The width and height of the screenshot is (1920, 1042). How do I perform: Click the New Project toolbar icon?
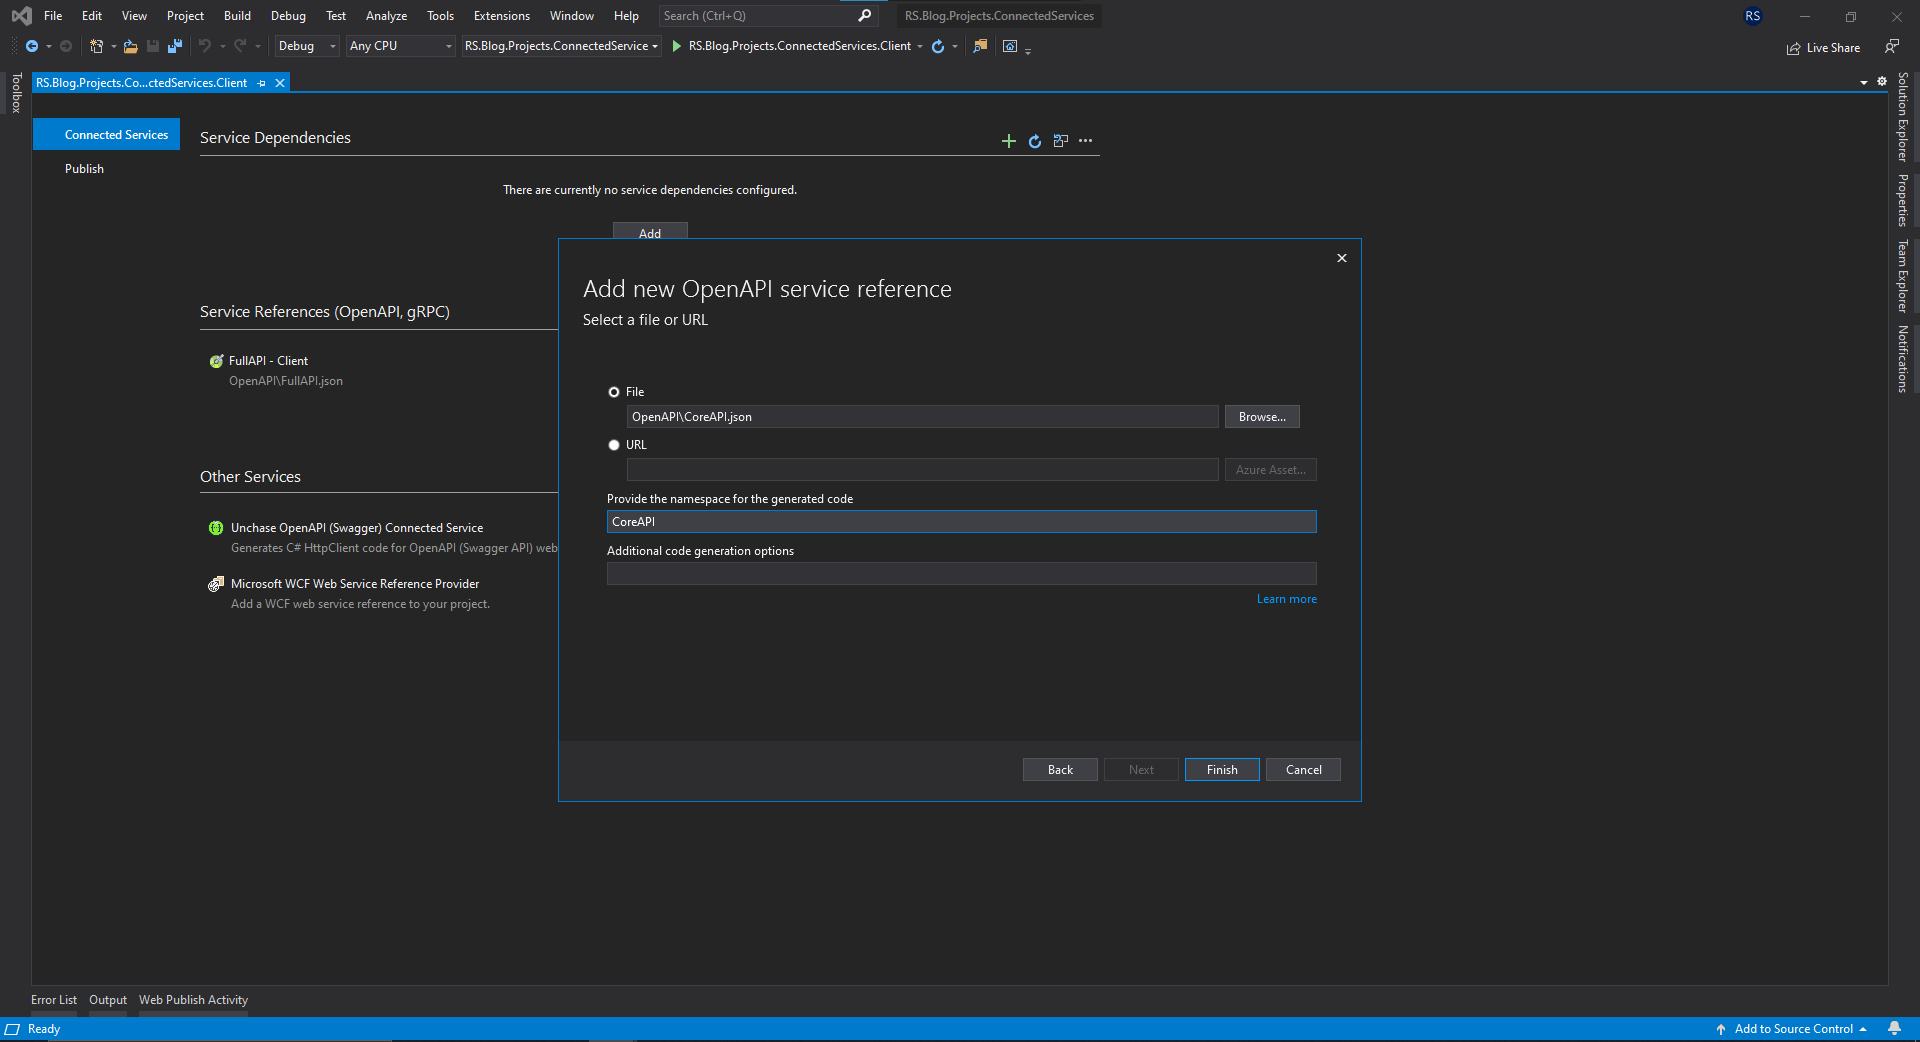click(x=97, y=46)
